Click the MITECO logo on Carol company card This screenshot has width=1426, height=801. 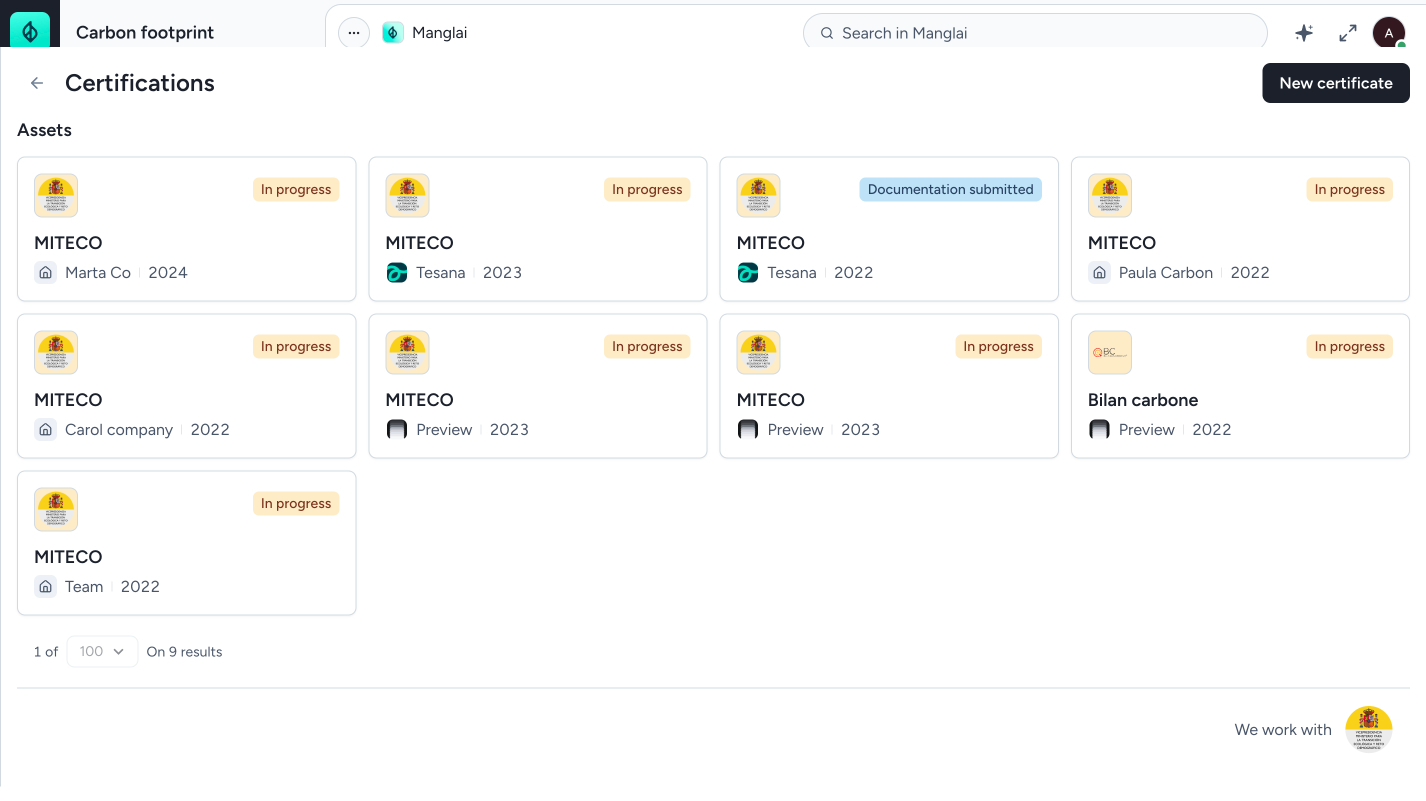pos(56,353)
